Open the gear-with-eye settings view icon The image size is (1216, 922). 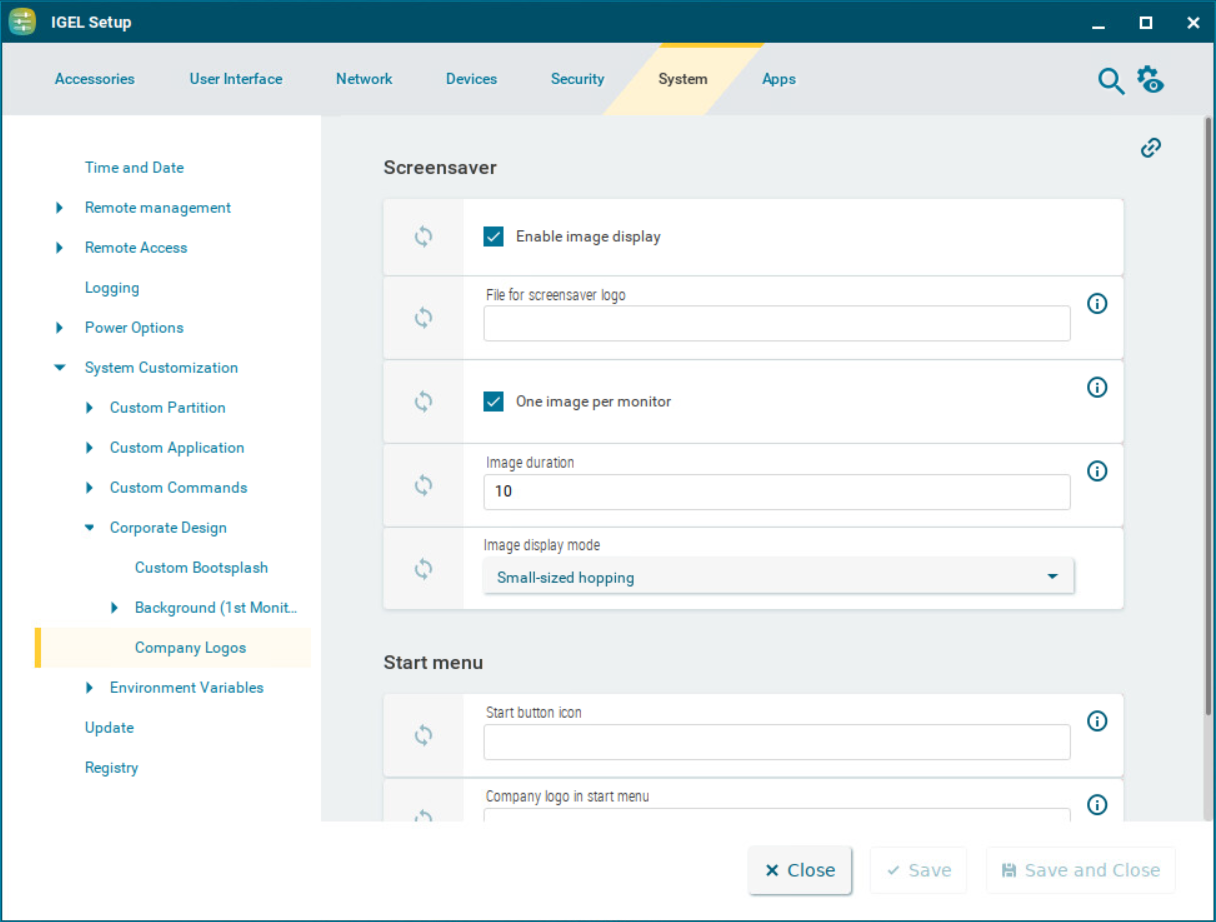tap(1150, 80)
